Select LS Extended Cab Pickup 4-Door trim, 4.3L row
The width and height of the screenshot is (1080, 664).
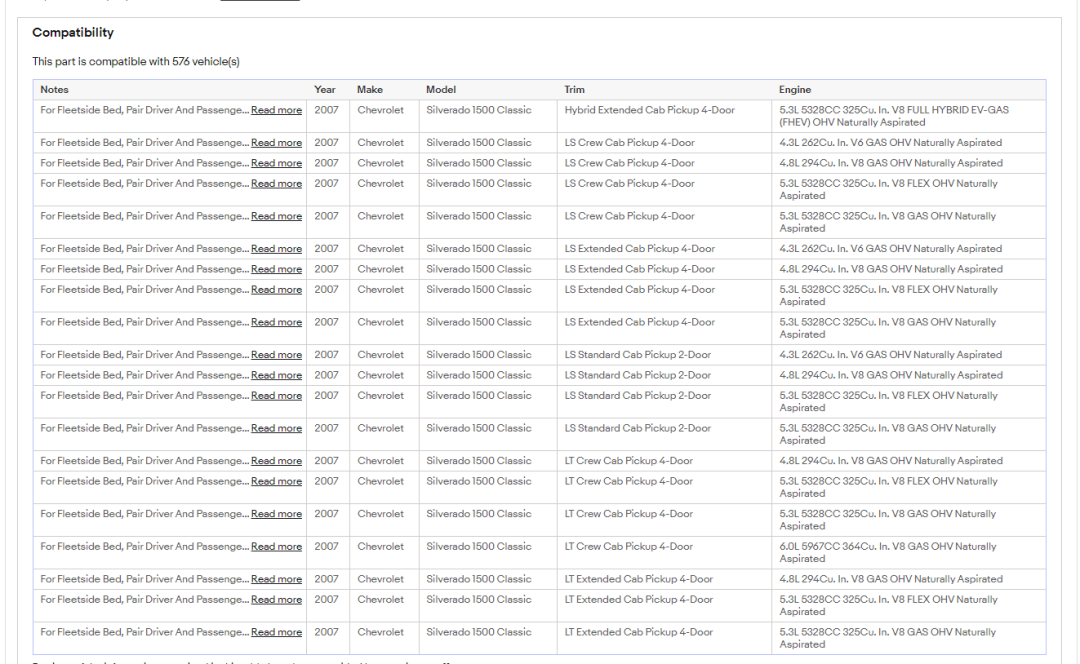point(640,249)
